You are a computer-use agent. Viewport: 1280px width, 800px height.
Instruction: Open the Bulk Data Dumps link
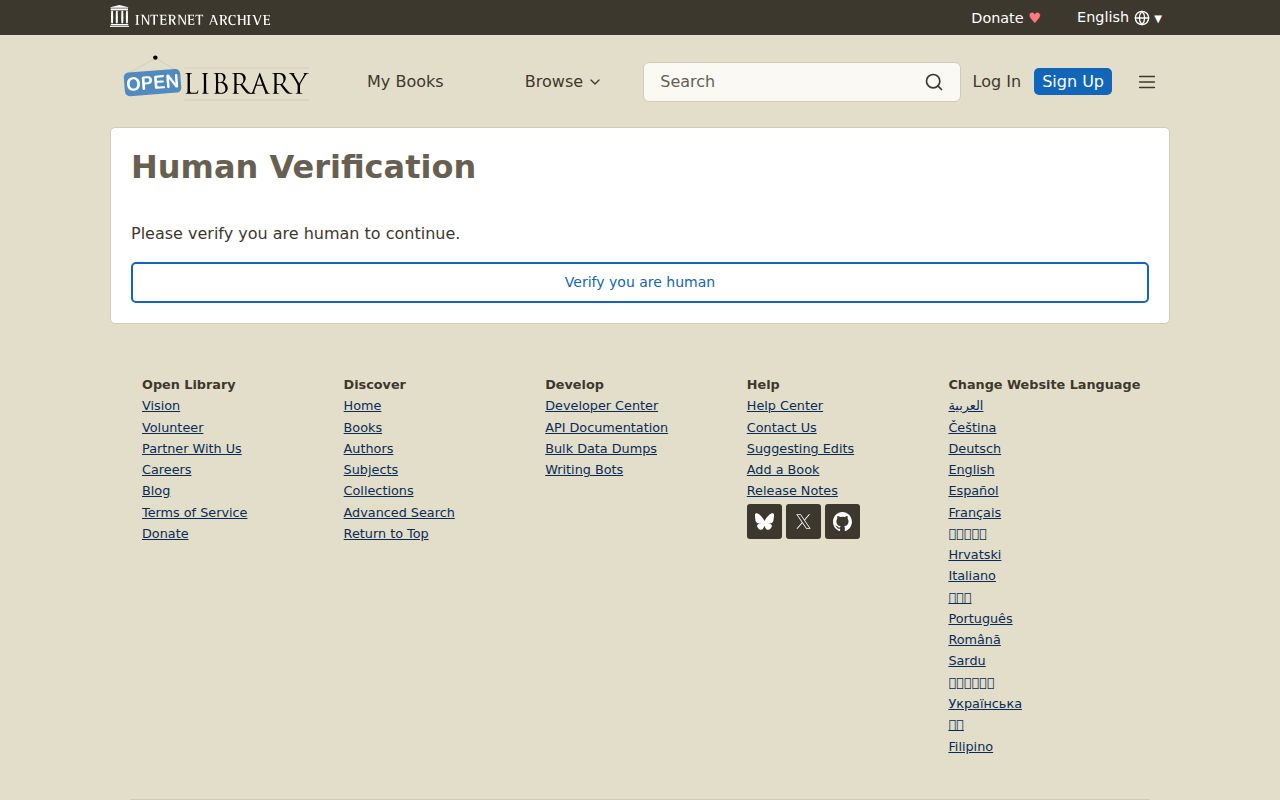click(601, 449)
